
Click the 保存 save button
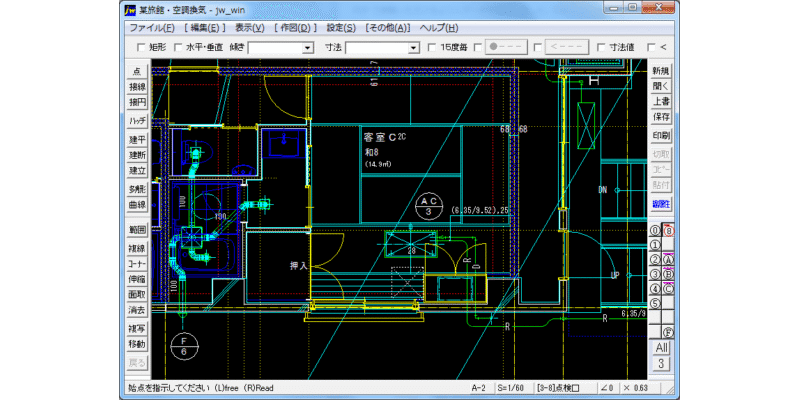tap(661, 117)
